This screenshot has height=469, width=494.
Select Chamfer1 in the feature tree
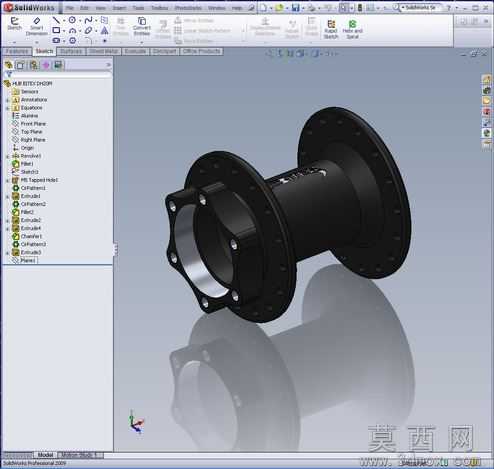tap(27, 236)
